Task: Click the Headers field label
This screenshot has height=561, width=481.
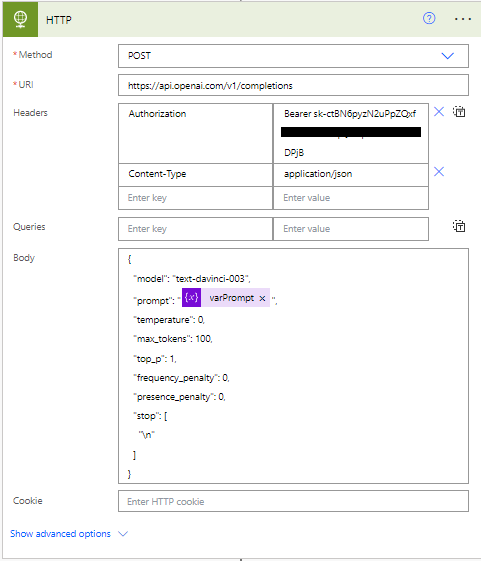Action: coord(30,113)
